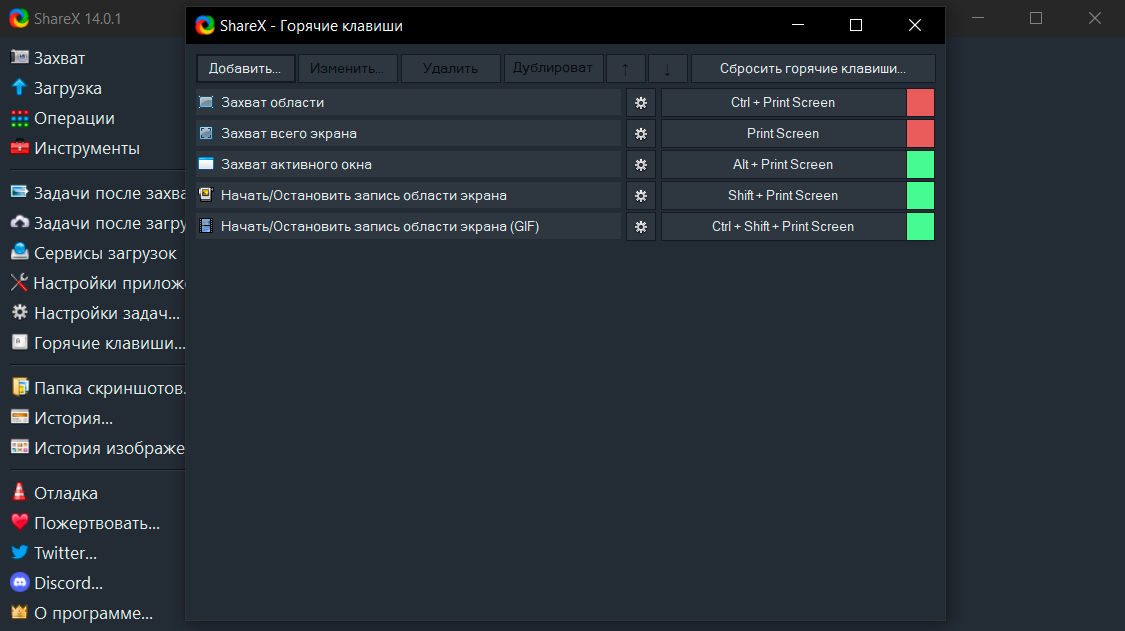
Task: Open gear for Shift + Print Screen recording row
Action: tap(641, 195)
